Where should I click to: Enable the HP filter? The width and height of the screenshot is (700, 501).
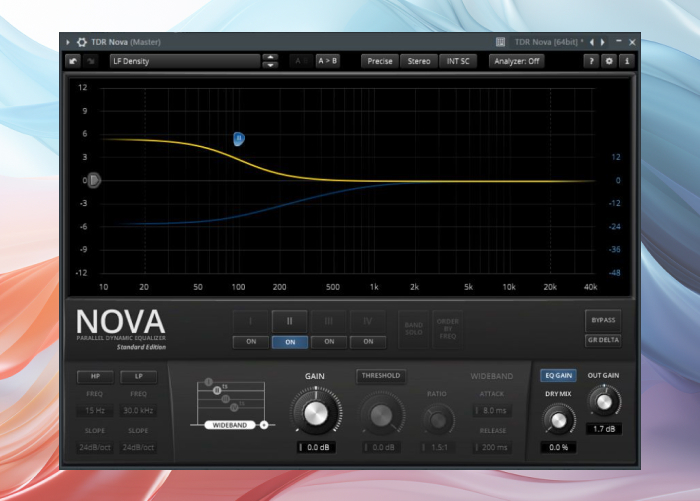coord(95,376)
